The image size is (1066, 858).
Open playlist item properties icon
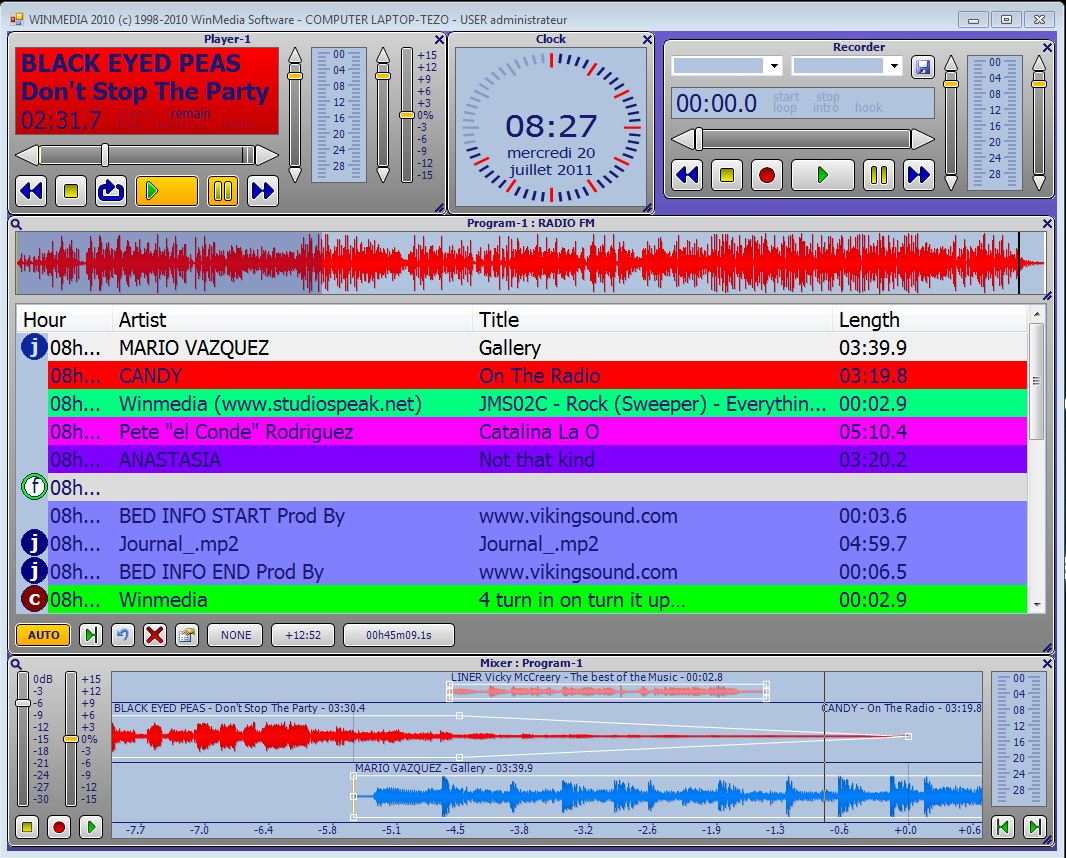(x=186, y=635)
